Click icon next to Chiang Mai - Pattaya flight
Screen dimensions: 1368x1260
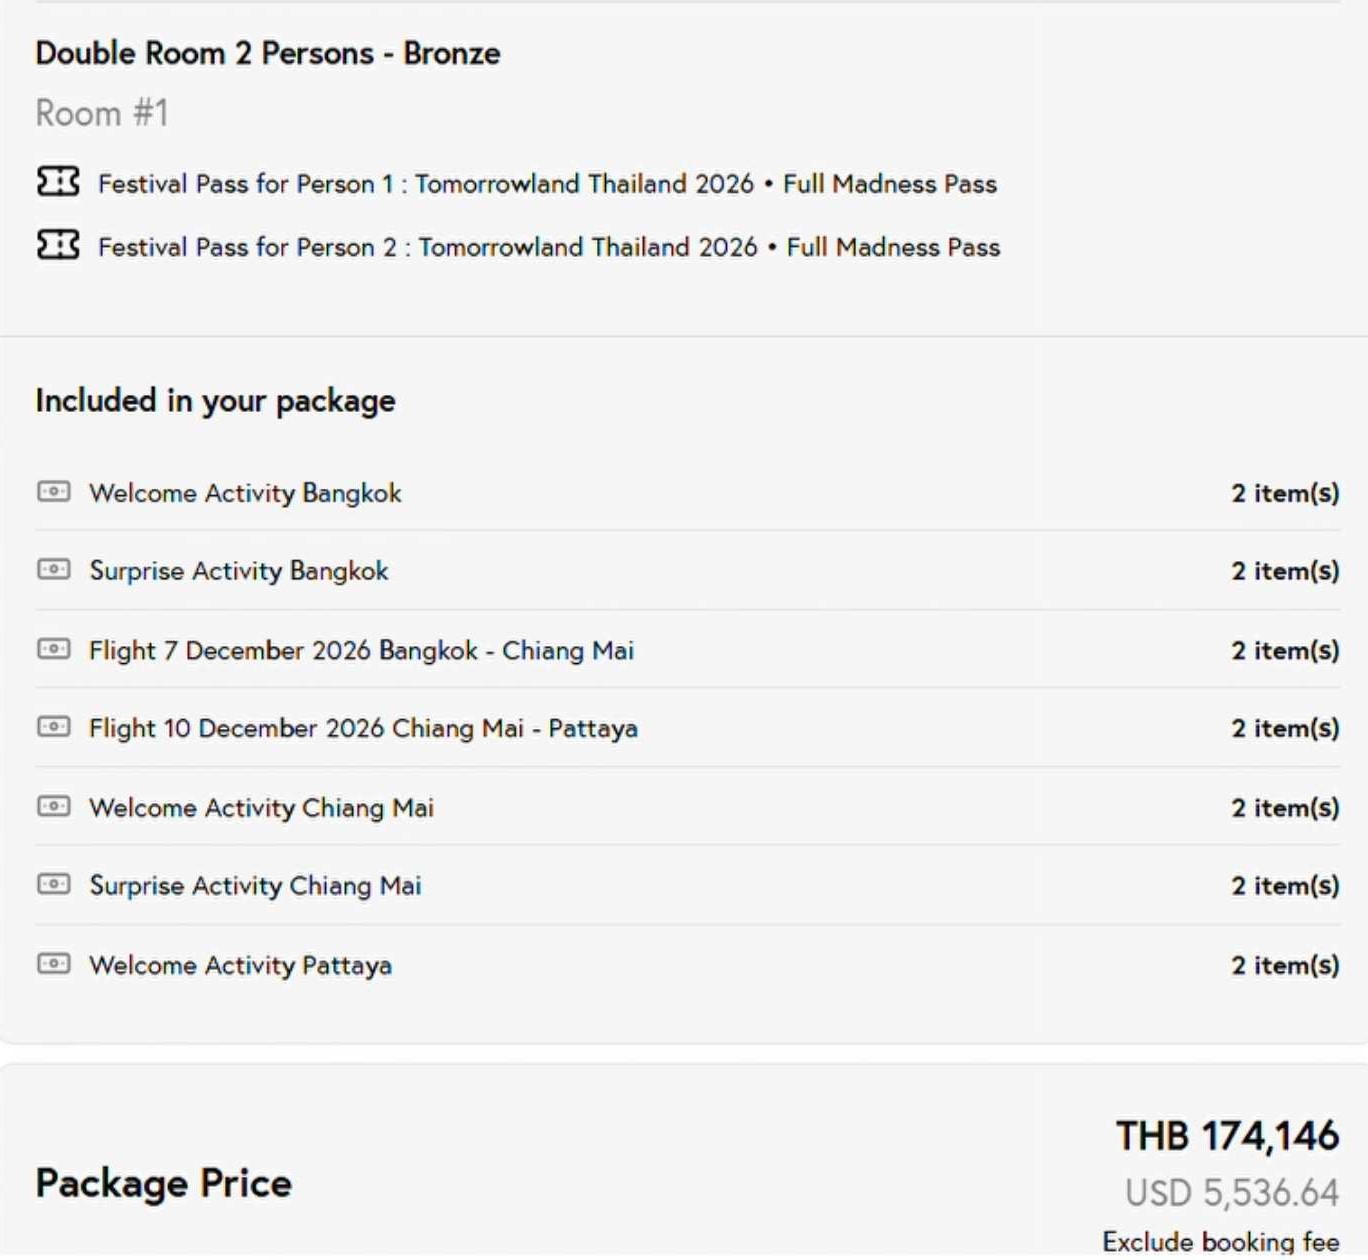pyautogui.click(x=54, y=727)
